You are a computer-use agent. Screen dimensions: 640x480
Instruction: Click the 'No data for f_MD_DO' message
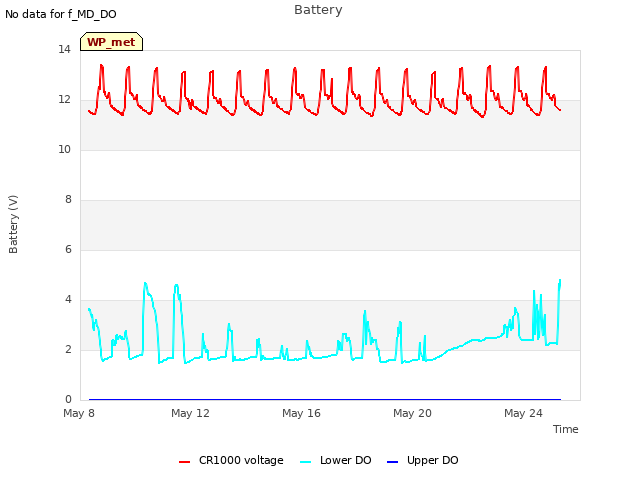click(x=61, y=14)
